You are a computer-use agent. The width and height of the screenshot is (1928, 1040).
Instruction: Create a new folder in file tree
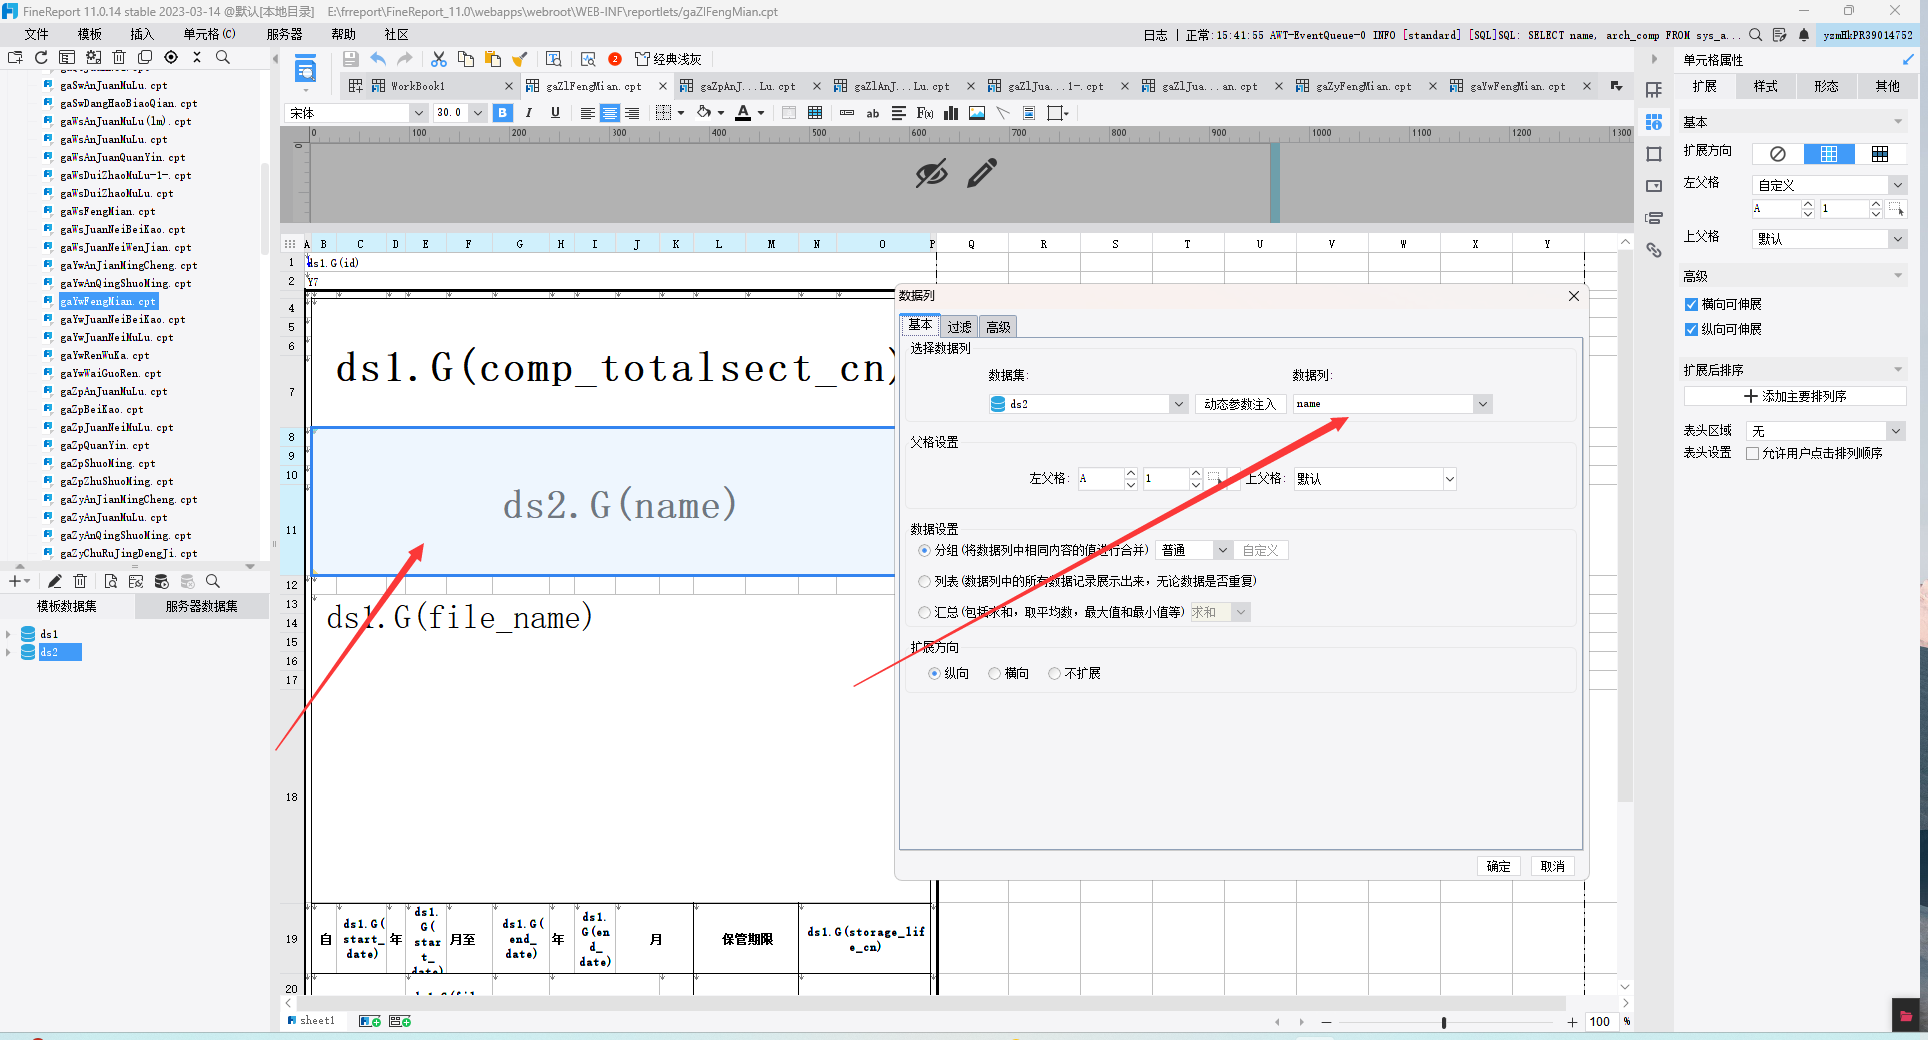[x=15, y=57]
